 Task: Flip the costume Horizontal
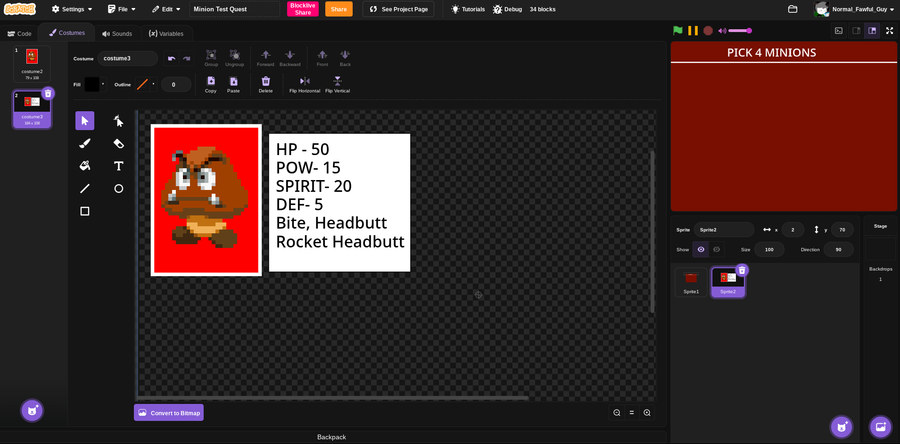tap(305, 84)
